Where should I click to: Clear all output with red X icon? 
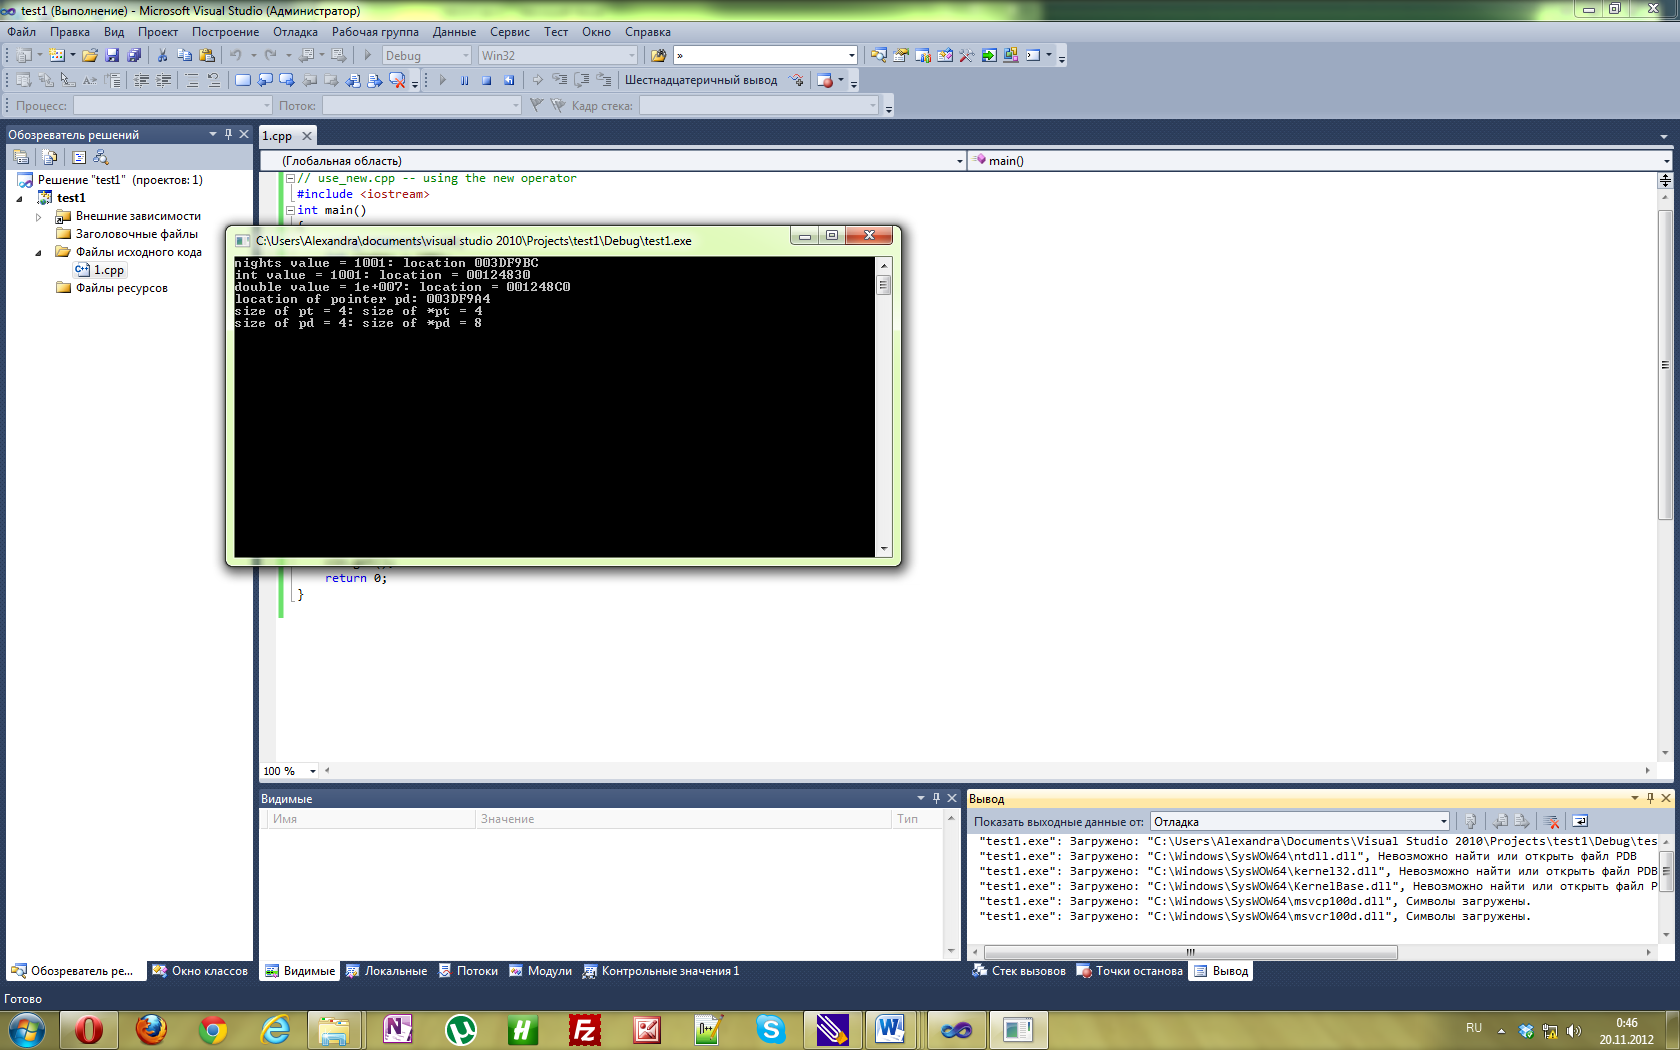pyautogui.click(x=1552, y=821)
